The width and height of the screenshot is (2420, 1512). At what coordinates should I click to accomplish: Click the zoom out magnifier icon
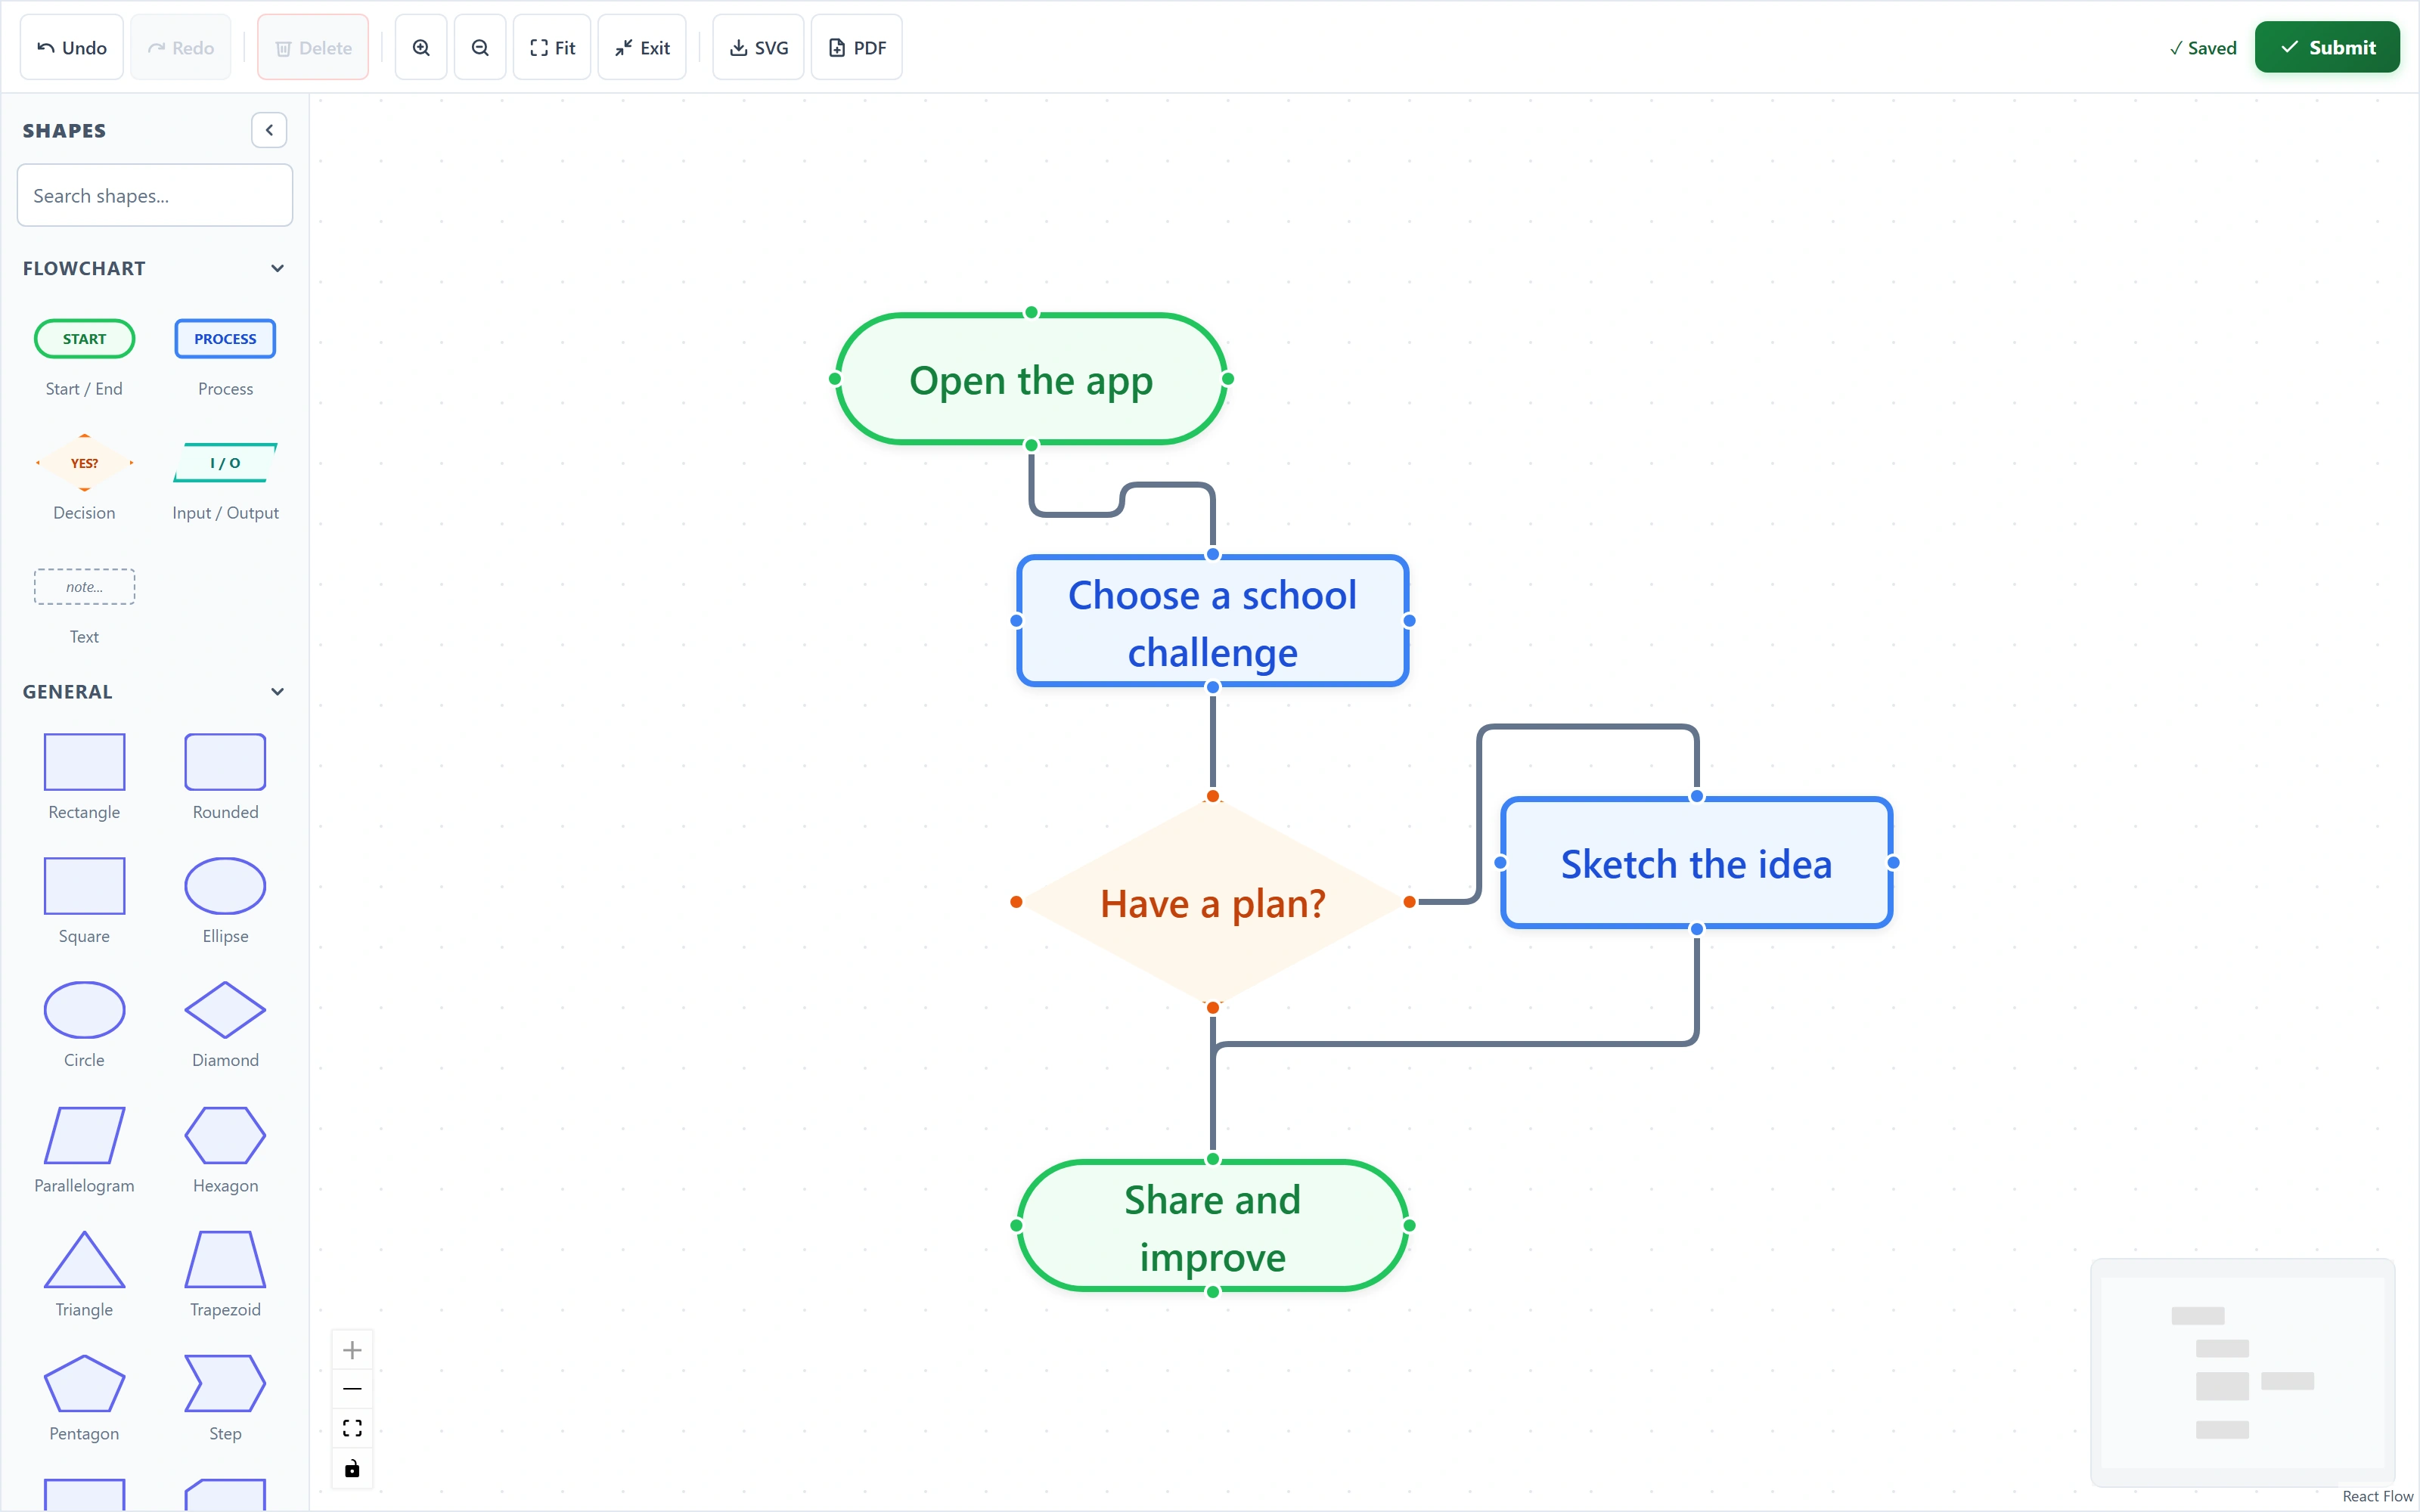point(480,47)
